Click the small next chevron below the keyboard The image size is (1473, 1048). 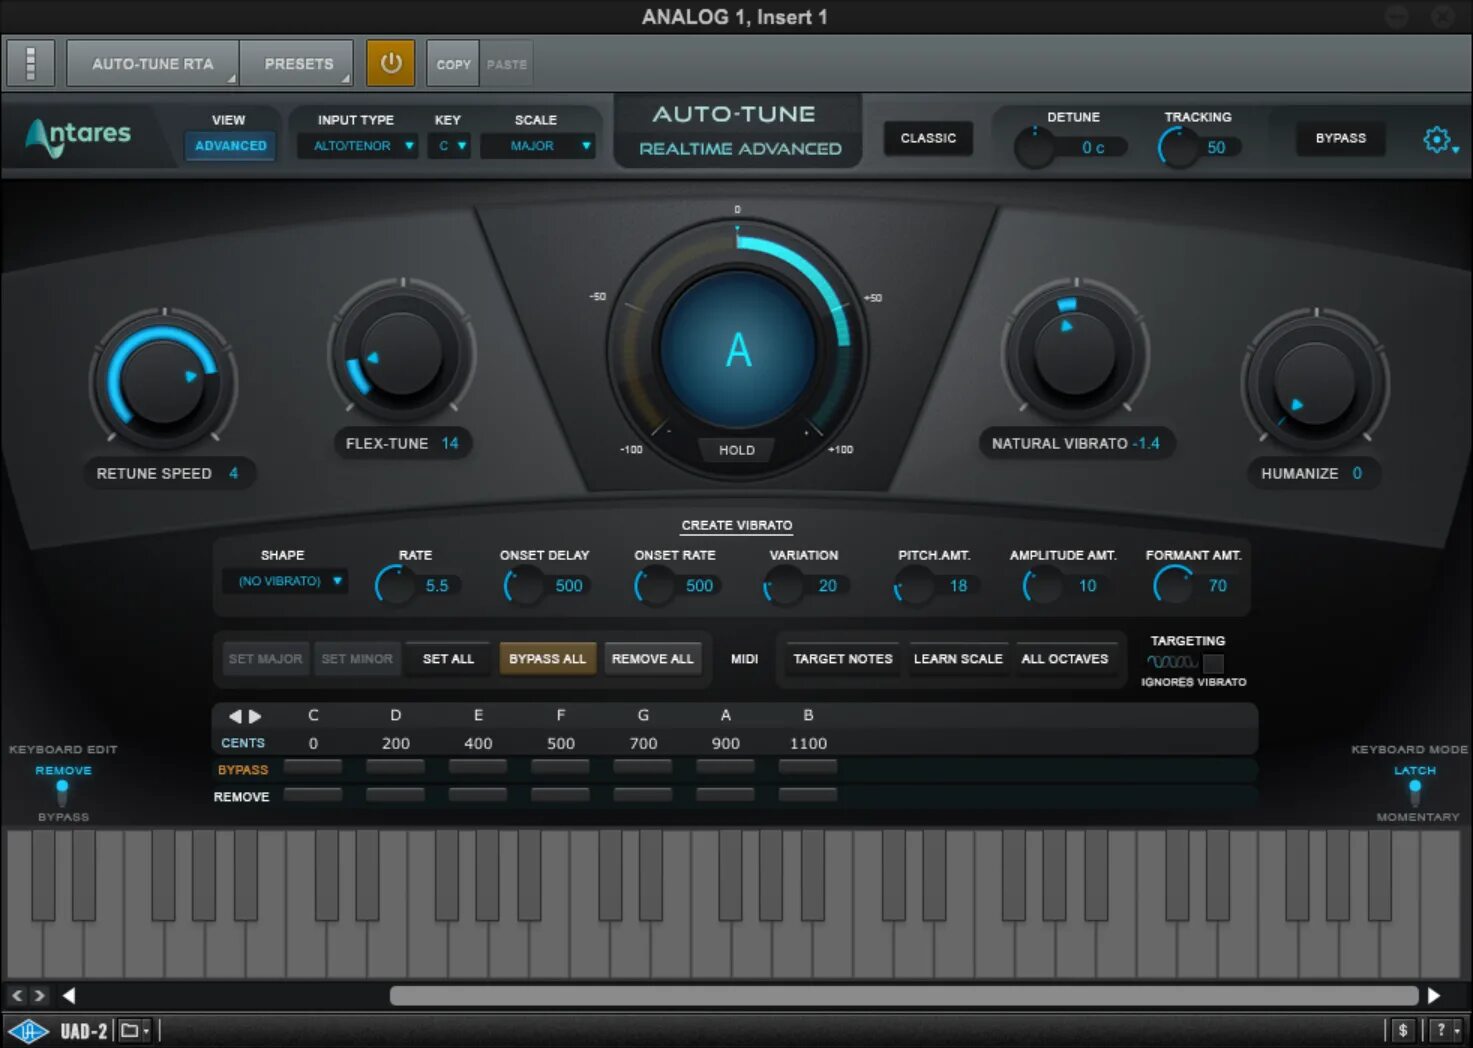click(39, 995)
